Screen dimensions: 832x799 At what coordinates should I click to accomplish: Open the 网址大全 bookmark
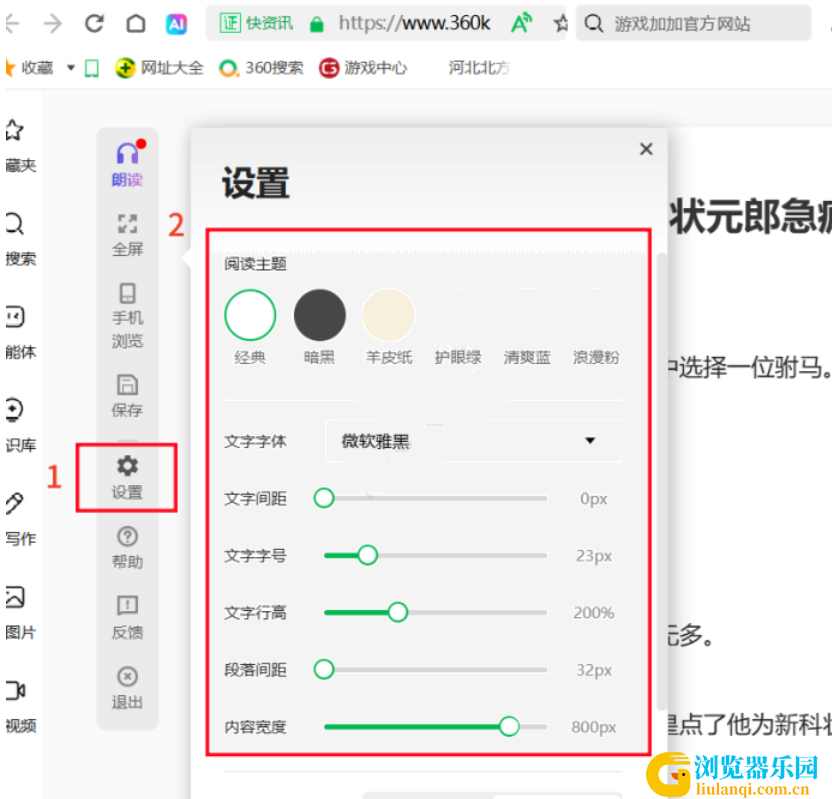pyautogui.click(x=159, y=68)
